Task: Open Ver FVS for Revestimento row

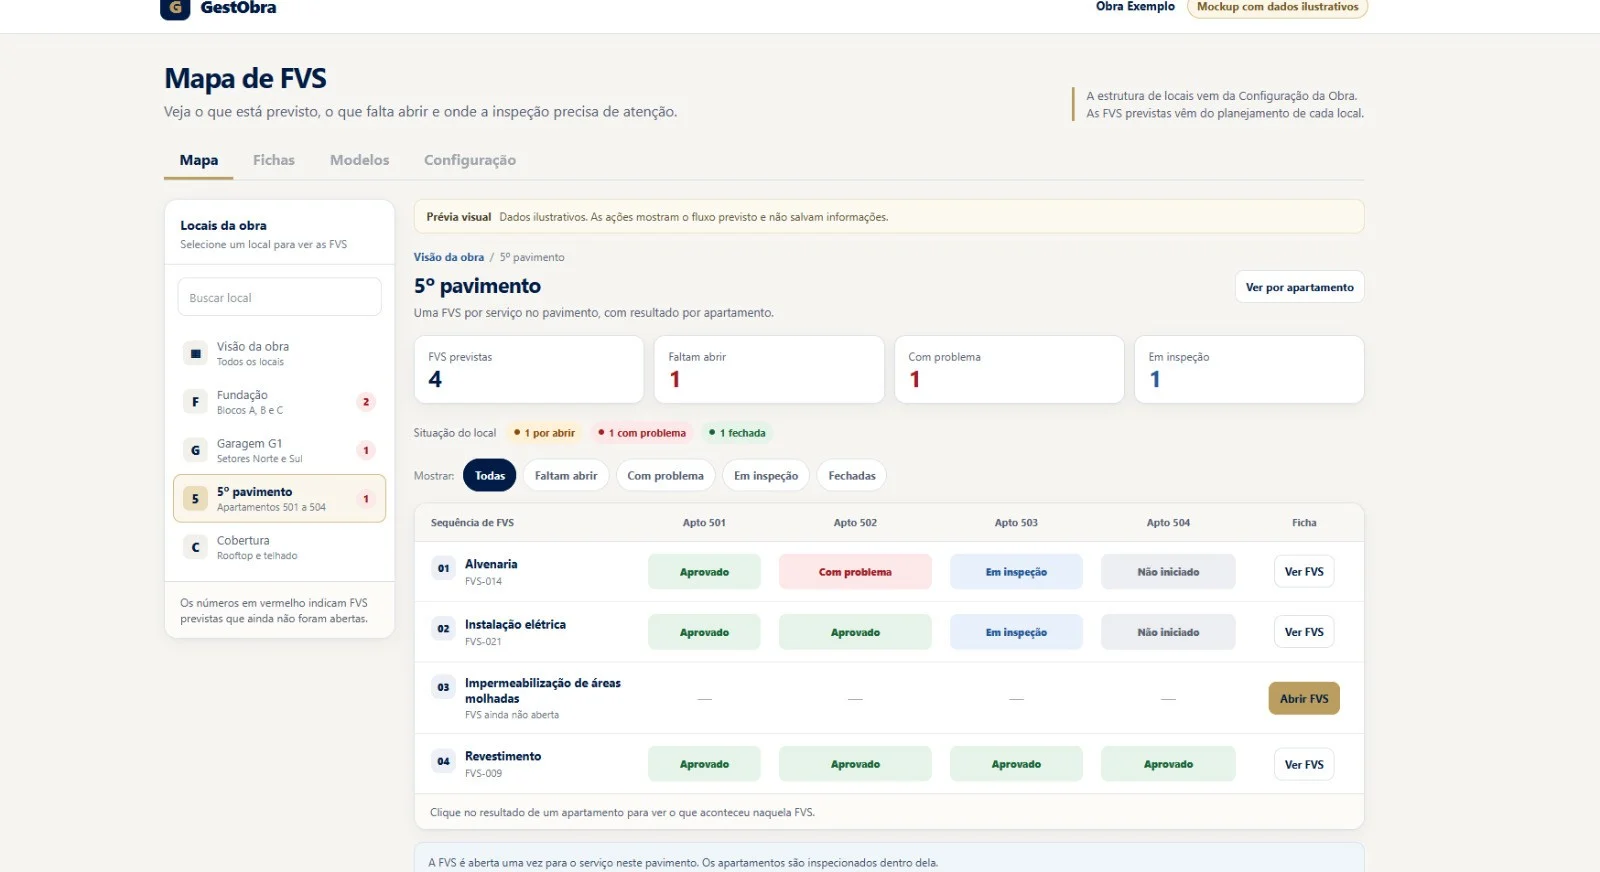Action: [1304, 765]
